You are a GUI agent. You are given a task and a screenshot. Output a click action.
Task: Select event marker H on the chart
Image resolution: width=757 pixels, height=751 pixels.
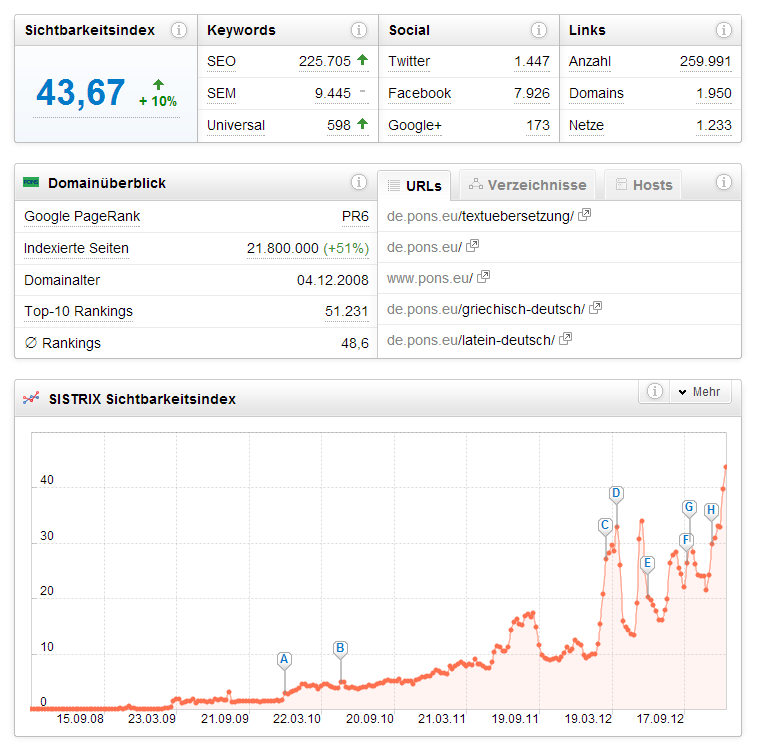tap(711, 510)
